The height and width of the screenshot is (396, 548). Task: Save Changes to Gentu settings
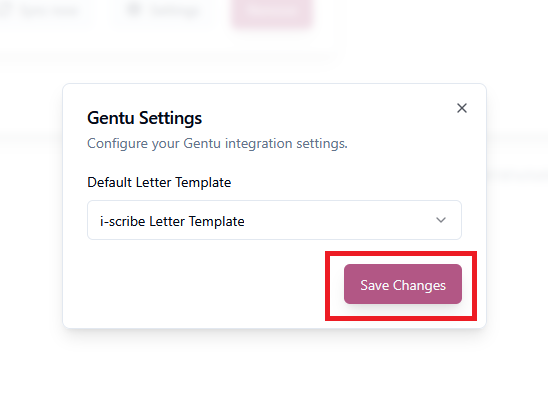(403, 284)
